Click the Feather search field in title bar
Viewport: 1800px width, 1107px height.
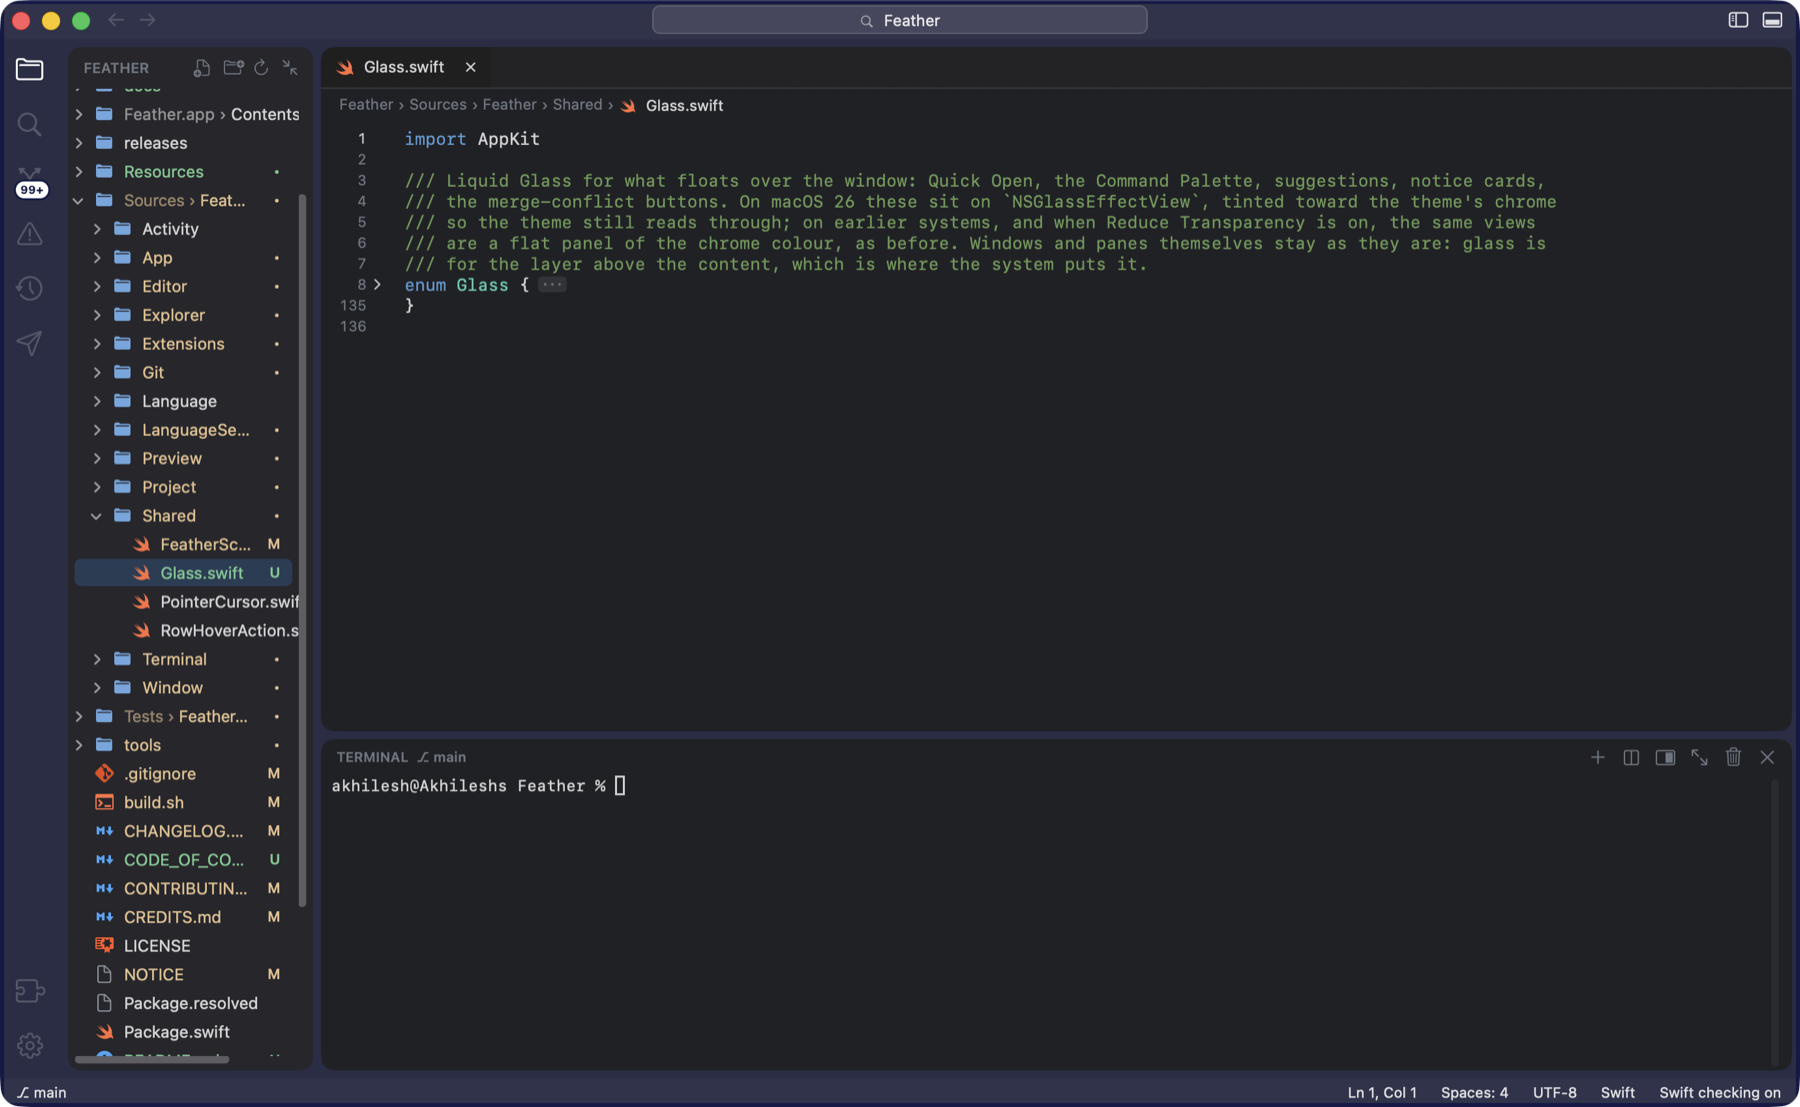tap(899, 20)
